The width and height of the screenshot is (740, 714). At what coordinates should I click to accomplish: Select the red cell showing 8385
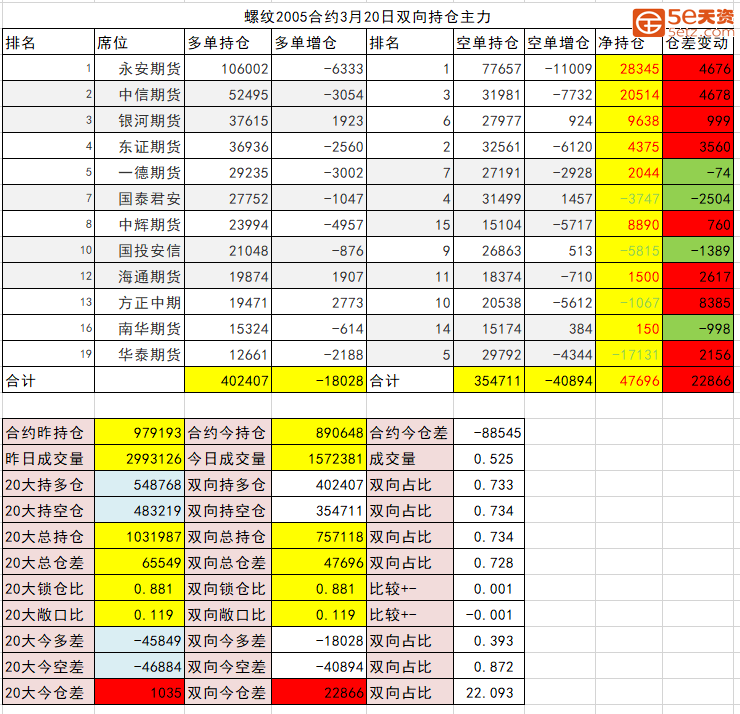[x=698, y=303]
